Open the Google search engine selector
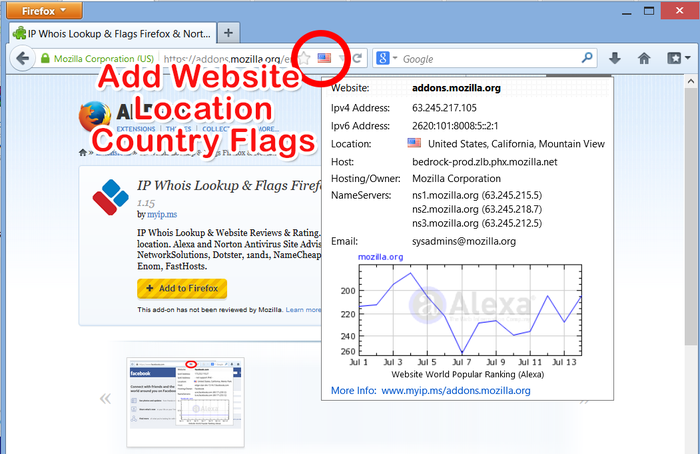Screen dimensions: 700x454 tap(386, 58)
